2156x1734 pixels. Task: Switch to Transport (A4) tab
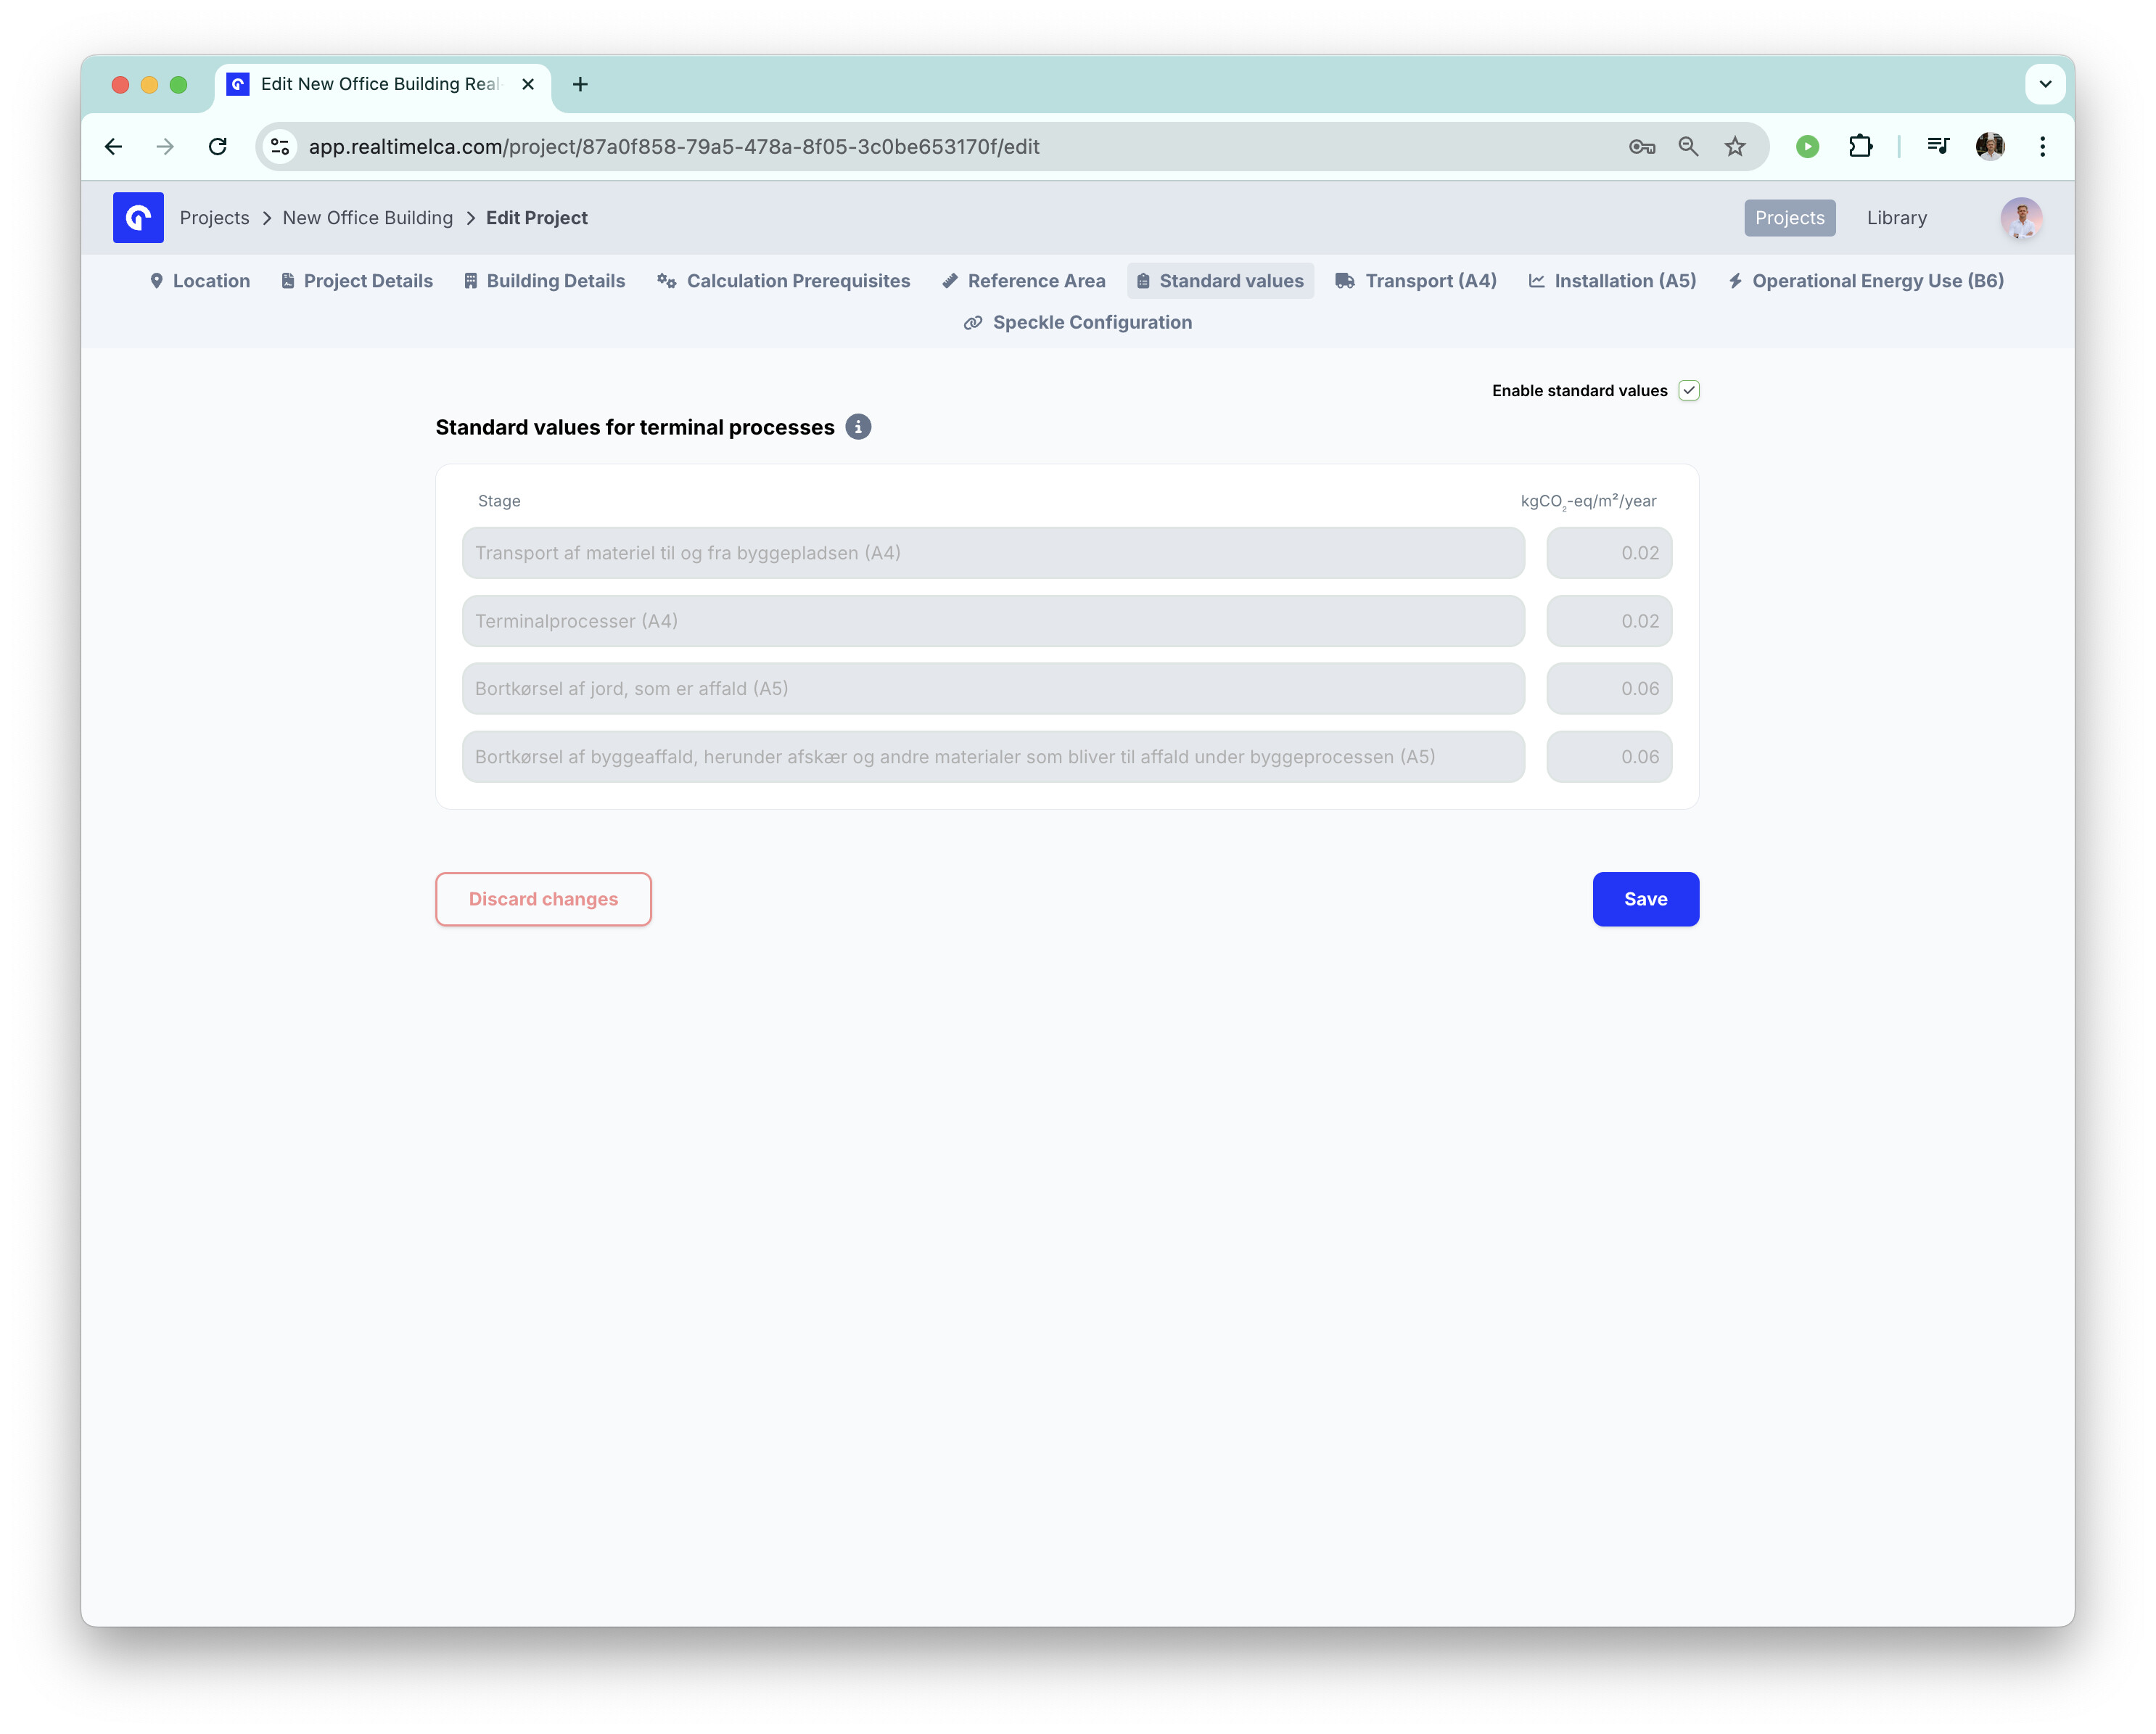pyautogui.click(x=1416, y=281)
